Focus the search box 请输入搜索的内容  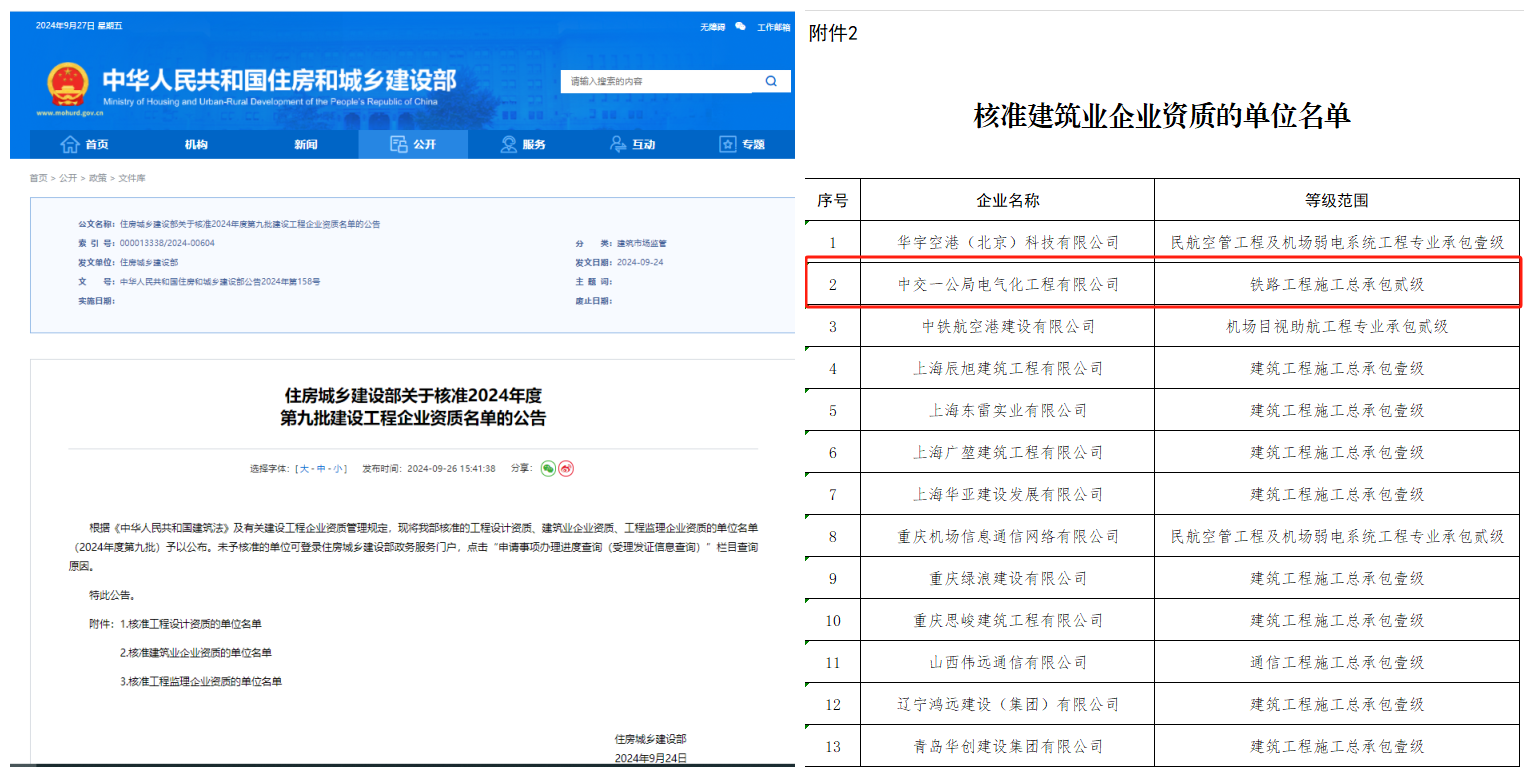657,81
